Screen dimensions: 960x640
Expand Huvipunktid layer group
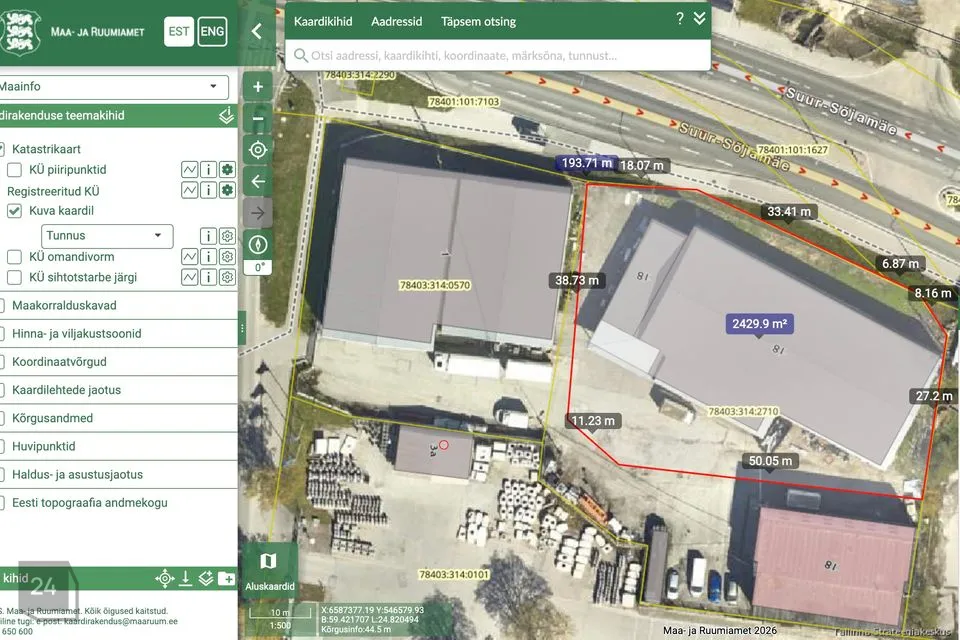click(43, 446)
